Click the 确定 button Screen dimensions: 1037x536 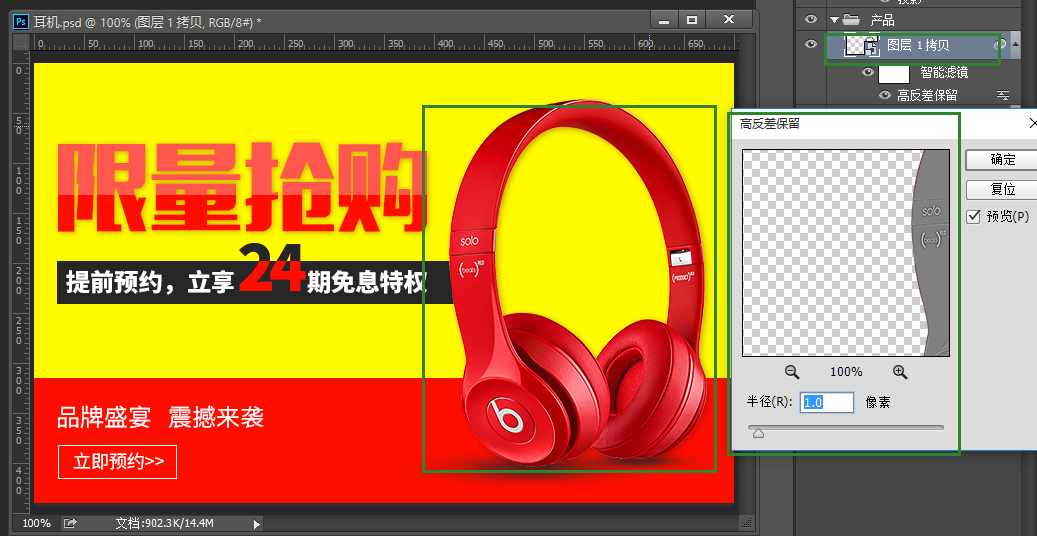(x=1003, y=159)
